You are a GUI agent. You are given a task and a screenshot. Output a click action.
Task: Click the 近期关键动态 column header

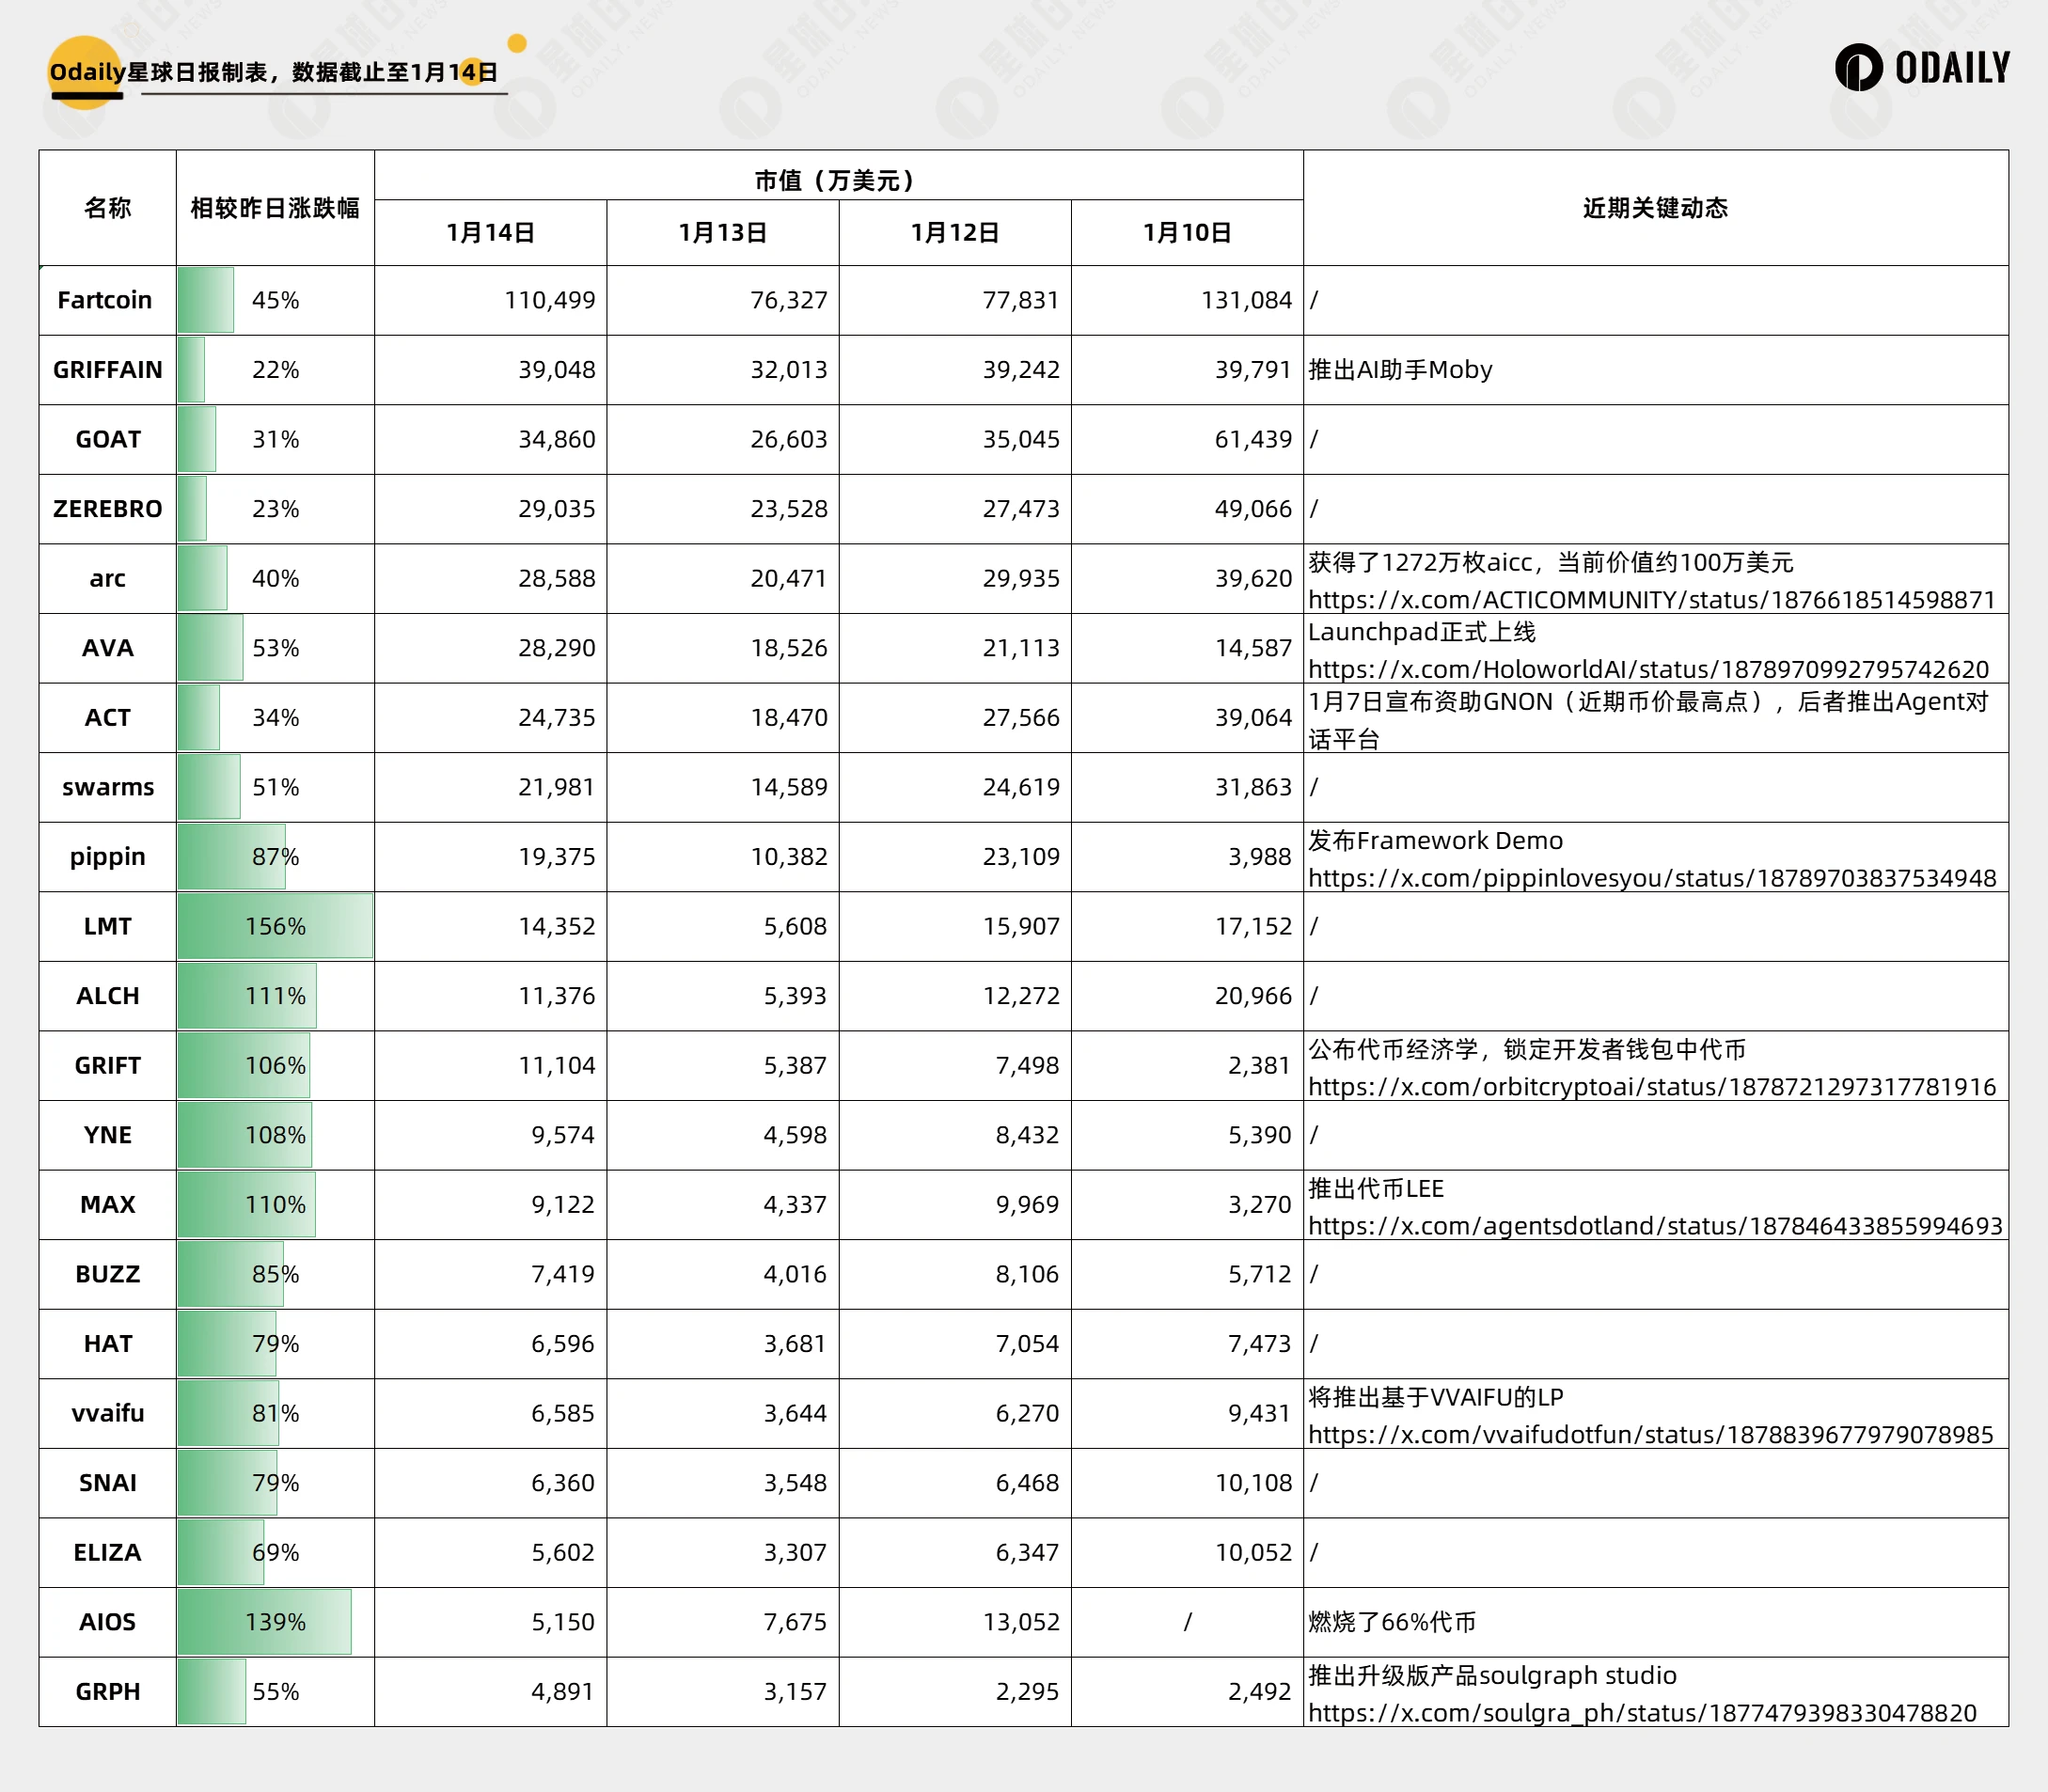point(1655,208)
